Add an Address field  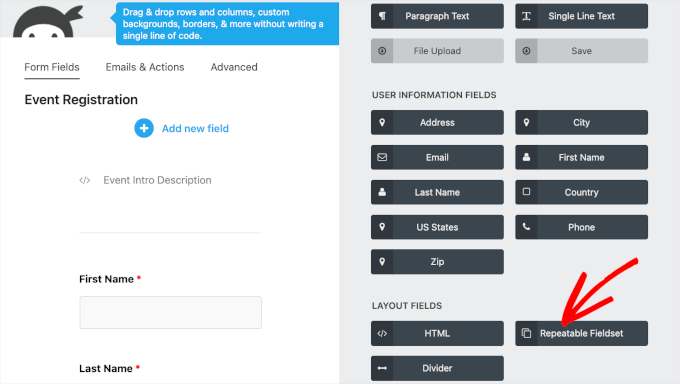click(437, 122)
